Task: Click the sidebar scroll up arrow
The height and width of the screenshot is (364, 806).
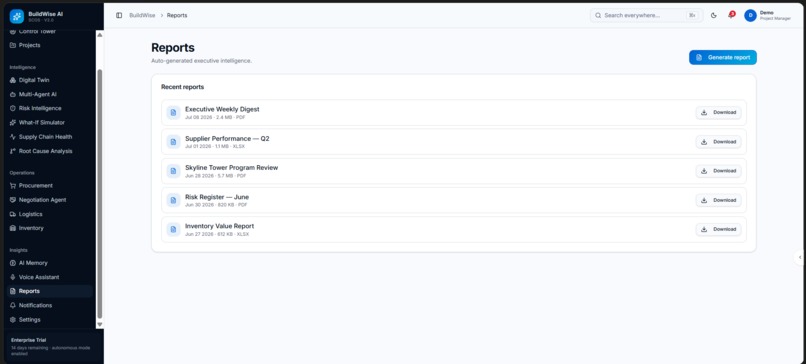Action: coord(100,35)
